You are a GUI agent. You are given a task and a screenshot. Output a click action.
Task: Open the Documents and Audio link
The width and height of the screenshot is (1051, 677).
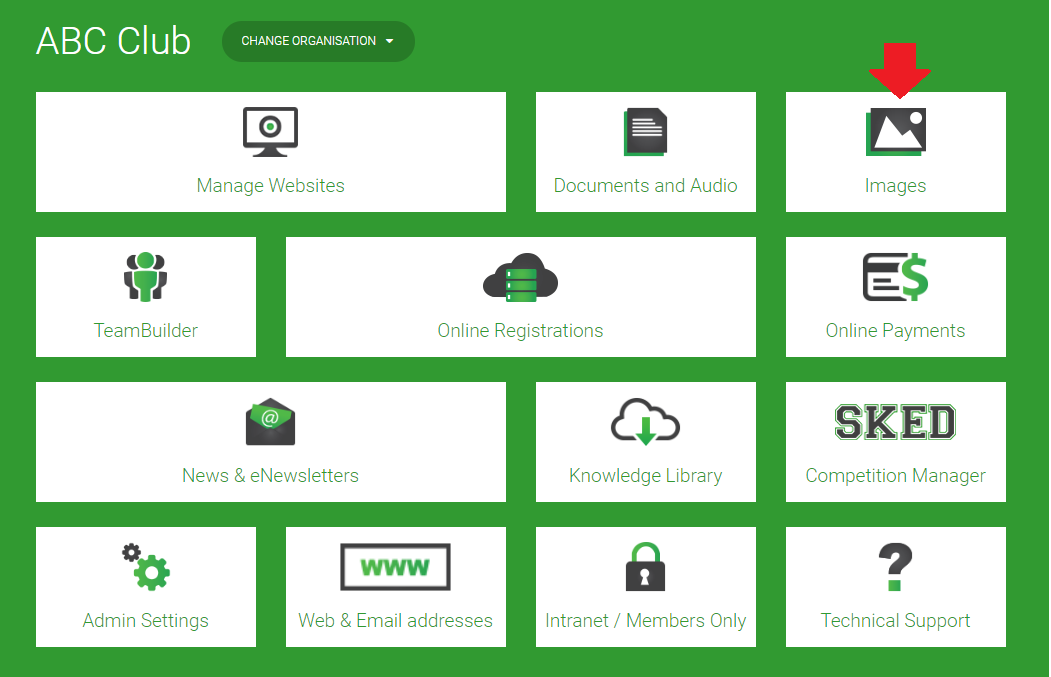[645, 186]
